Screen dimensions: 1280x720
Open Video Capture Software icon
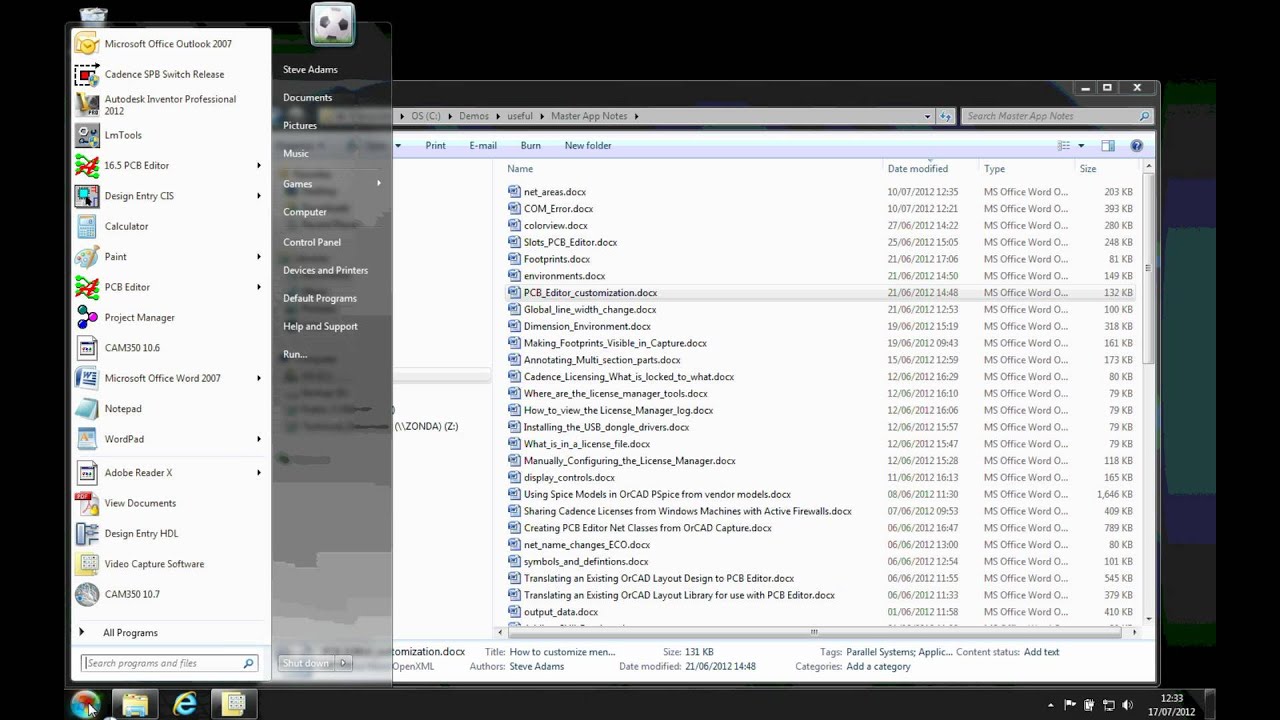click(88, 564)
